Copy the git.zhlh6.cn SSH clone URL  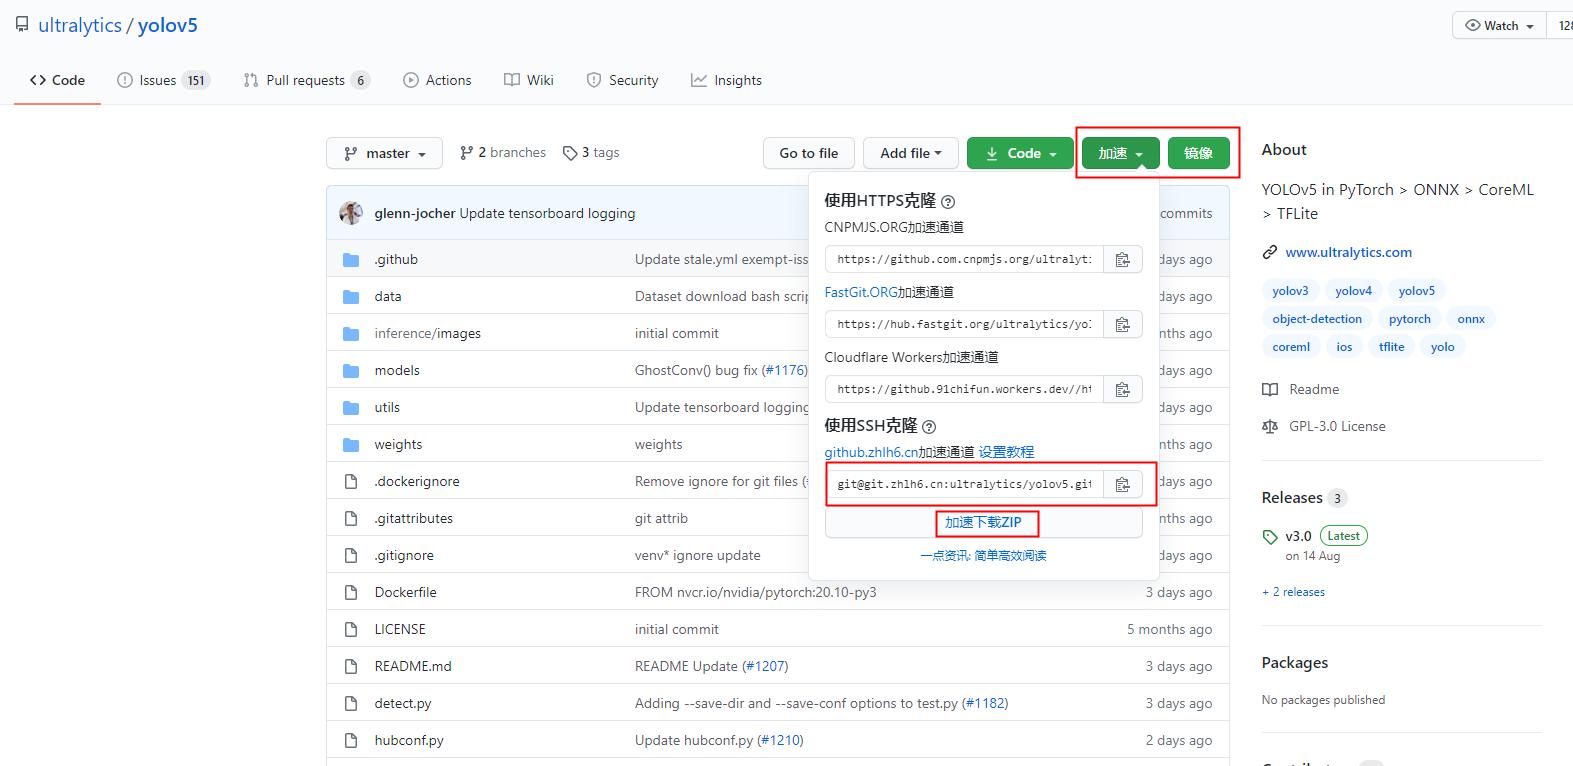(1122, 484)
